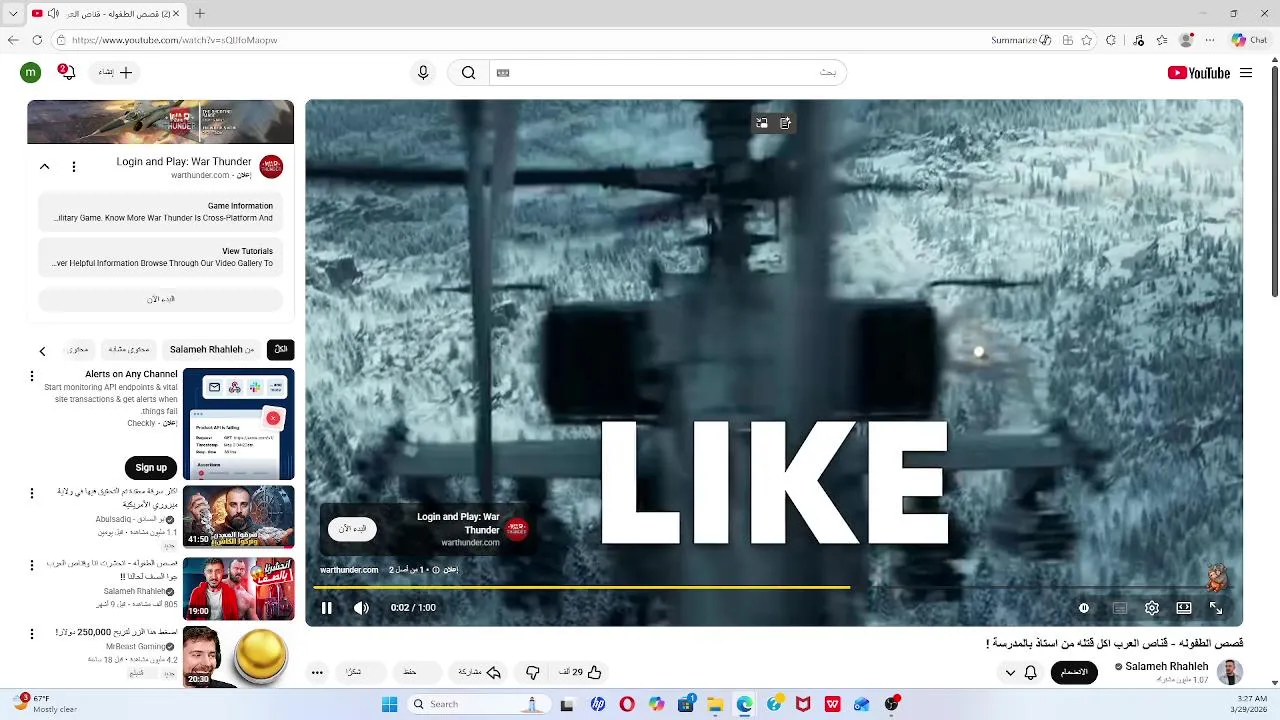Click the Share (مشاركة) button

tap(479, 672)
